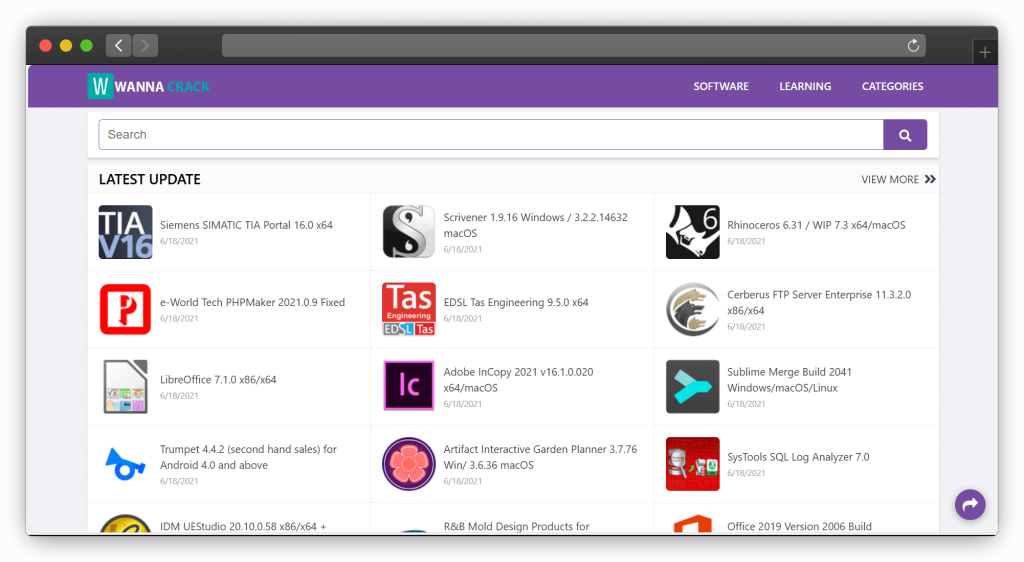Image resolution: width=1024 pixels, height=562 pixels.
Task: Click the Adobe InCopy icon
Action: coord(408,386)
